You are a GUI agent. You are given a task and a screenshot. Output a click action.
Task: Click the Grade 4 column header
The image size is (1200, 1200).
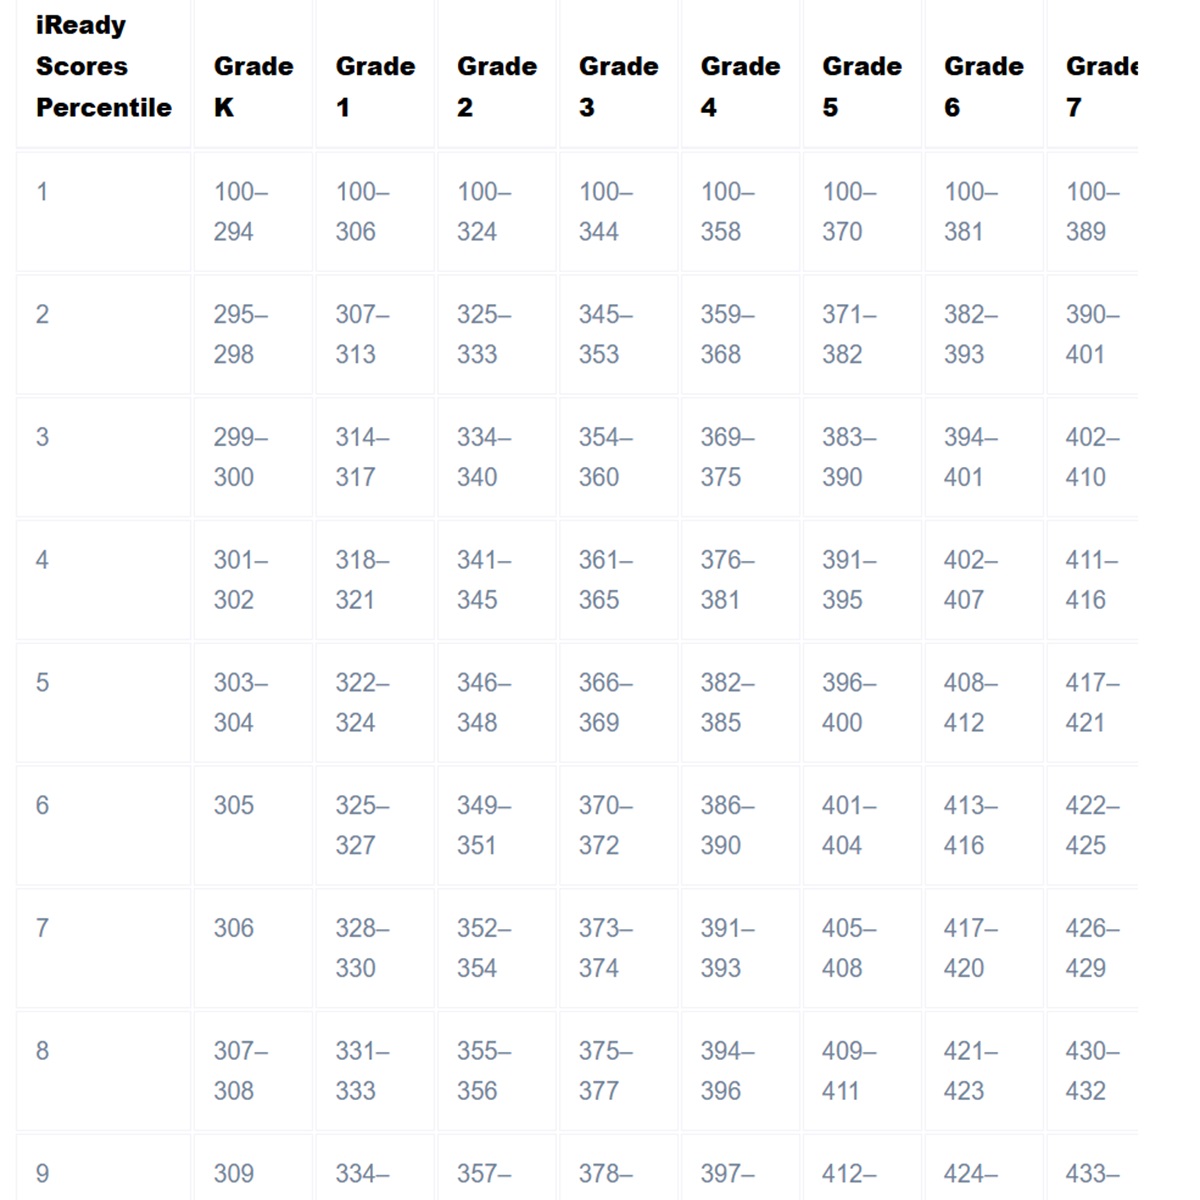(740, 87)
